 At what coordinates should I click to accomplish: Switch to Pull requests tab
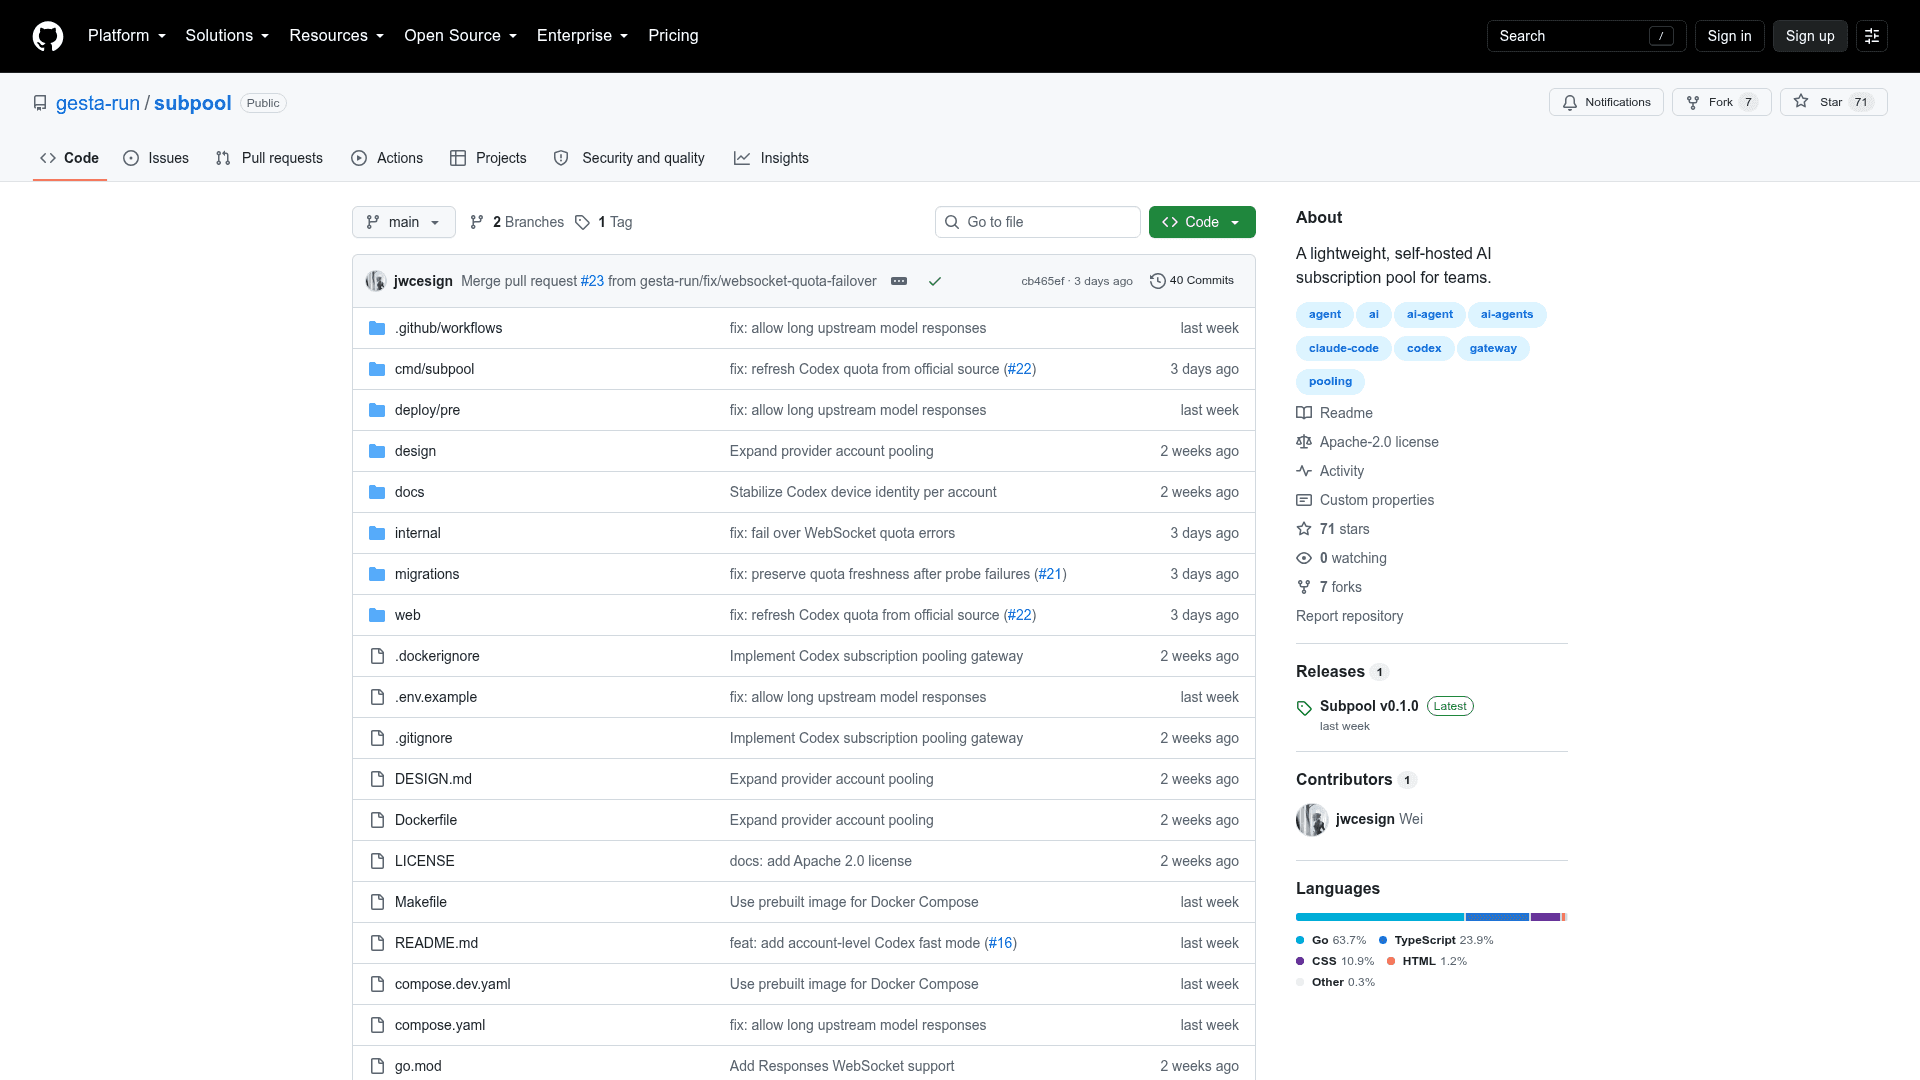click(269, 158)
